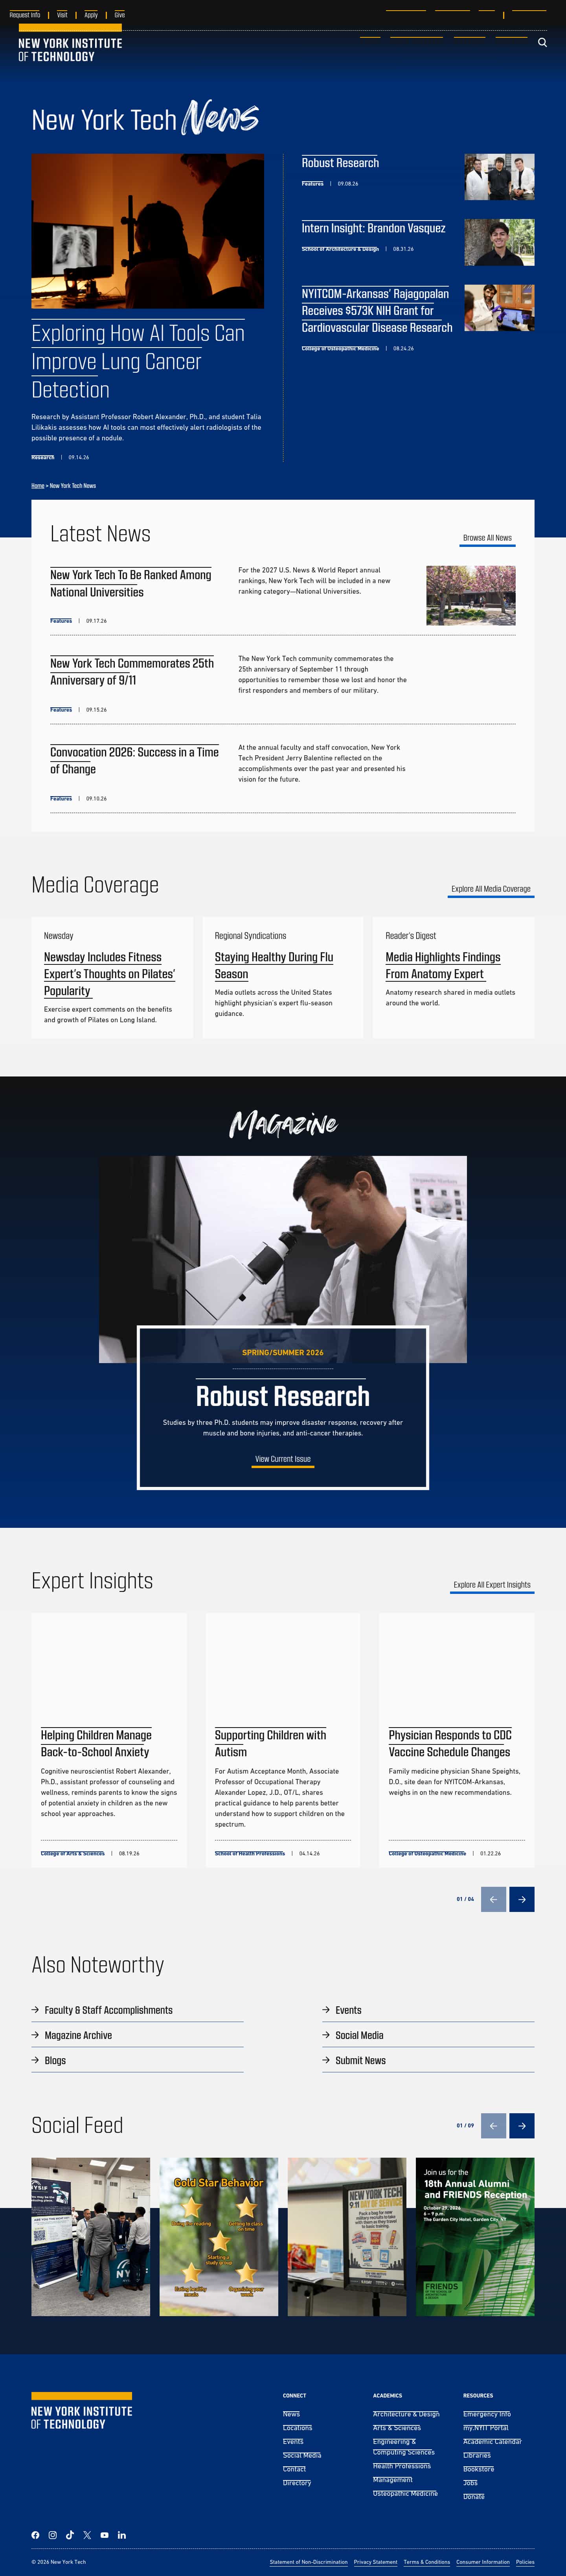Click Apply in top bar
The width and height of the screenshot is (566, 2576).
pyautogui.click(x=91, y=15)
